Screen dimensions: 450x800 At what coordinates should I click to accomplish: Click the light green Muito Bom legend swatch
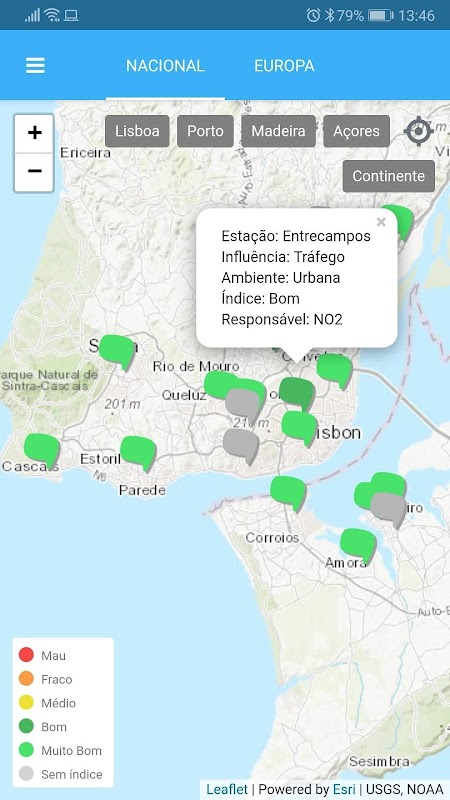pyautogui.click(x=26, y=750)
